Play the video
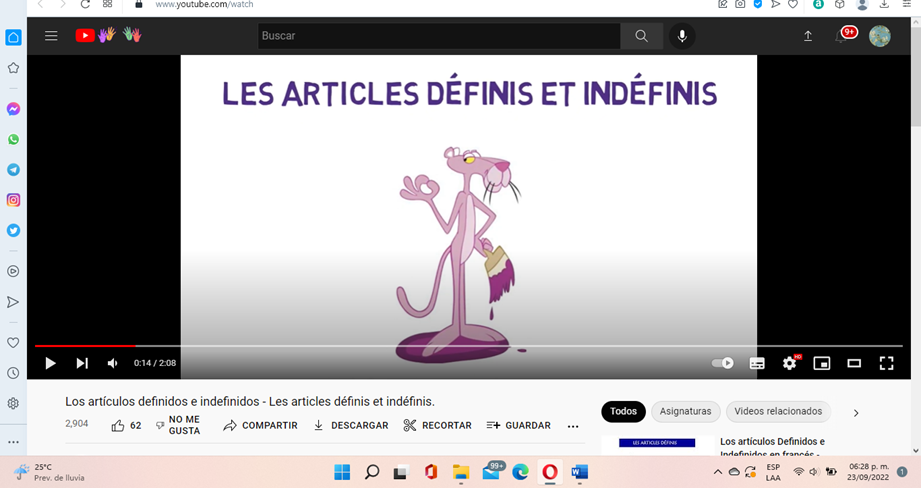This screenshot has height=488, width=921. coord(51,364)
